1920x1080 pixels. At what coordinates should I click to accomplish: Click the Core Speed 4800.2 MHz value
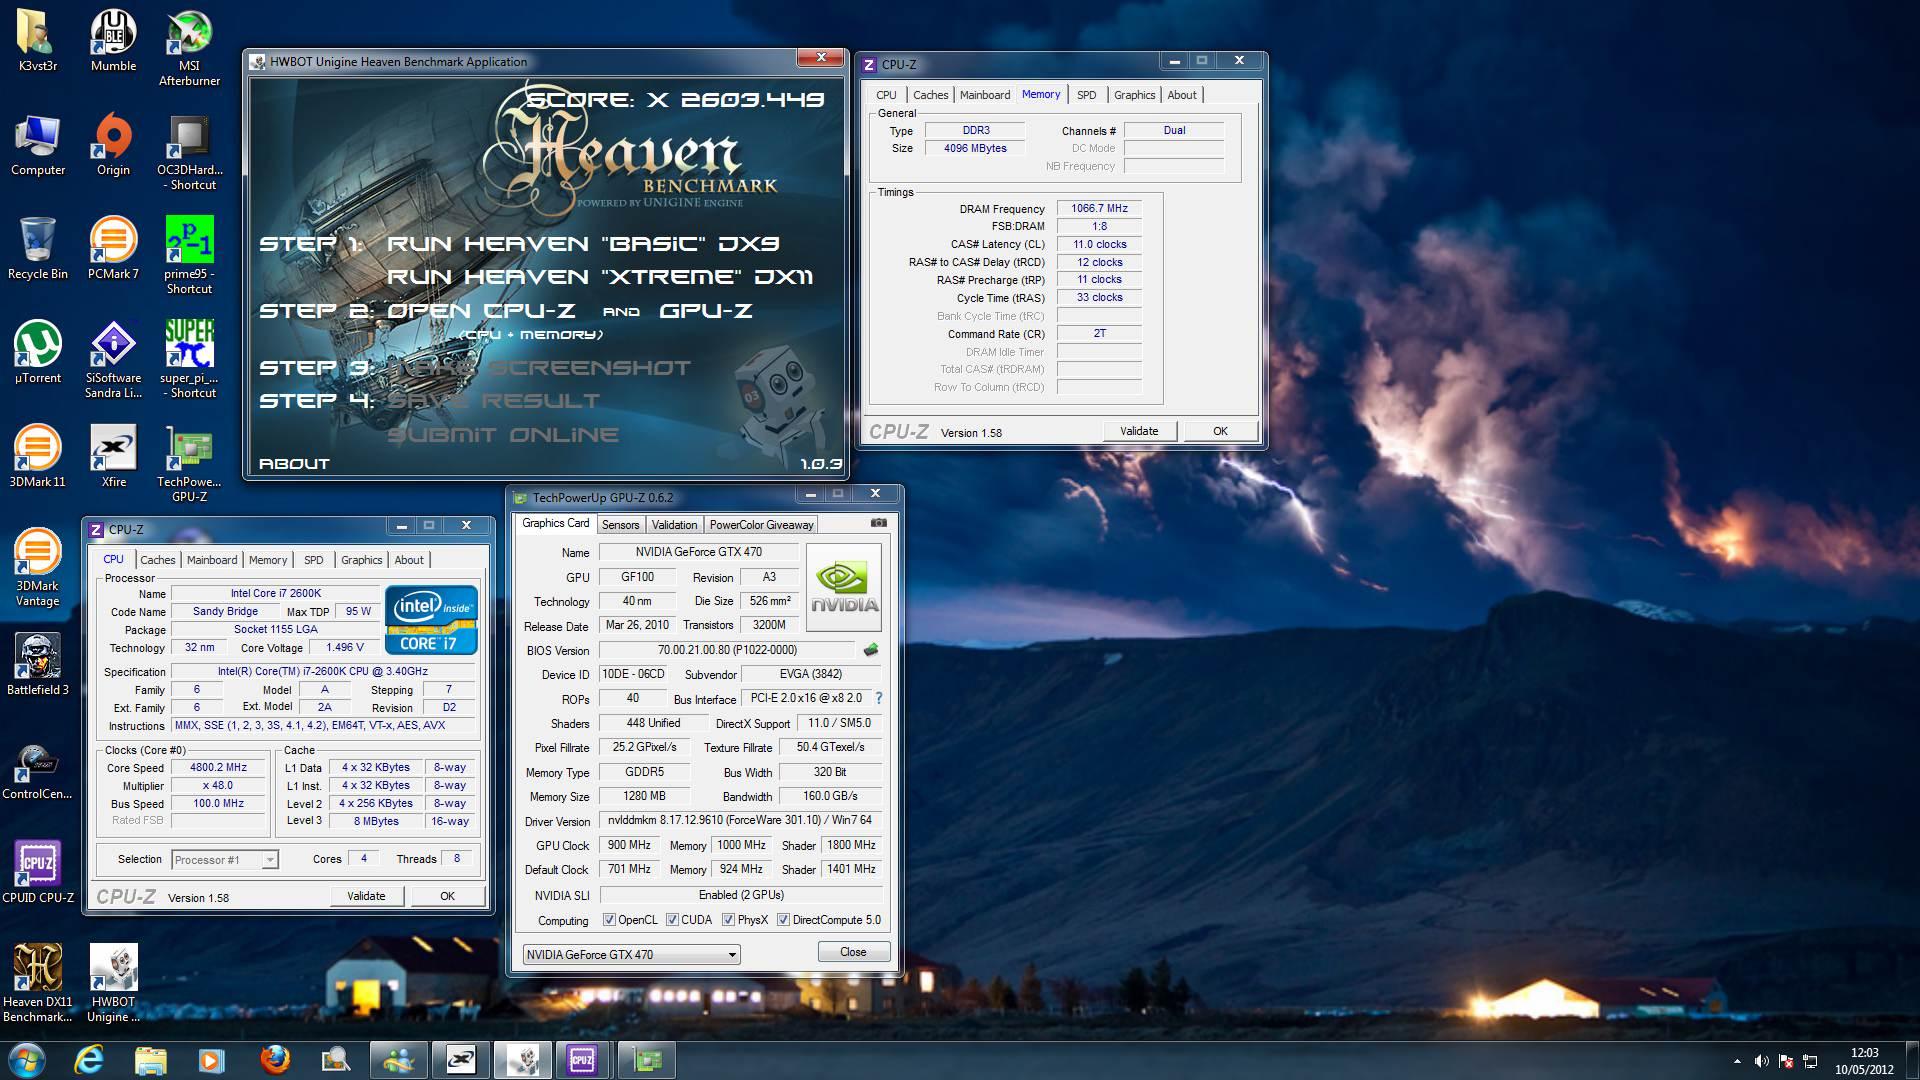(218, 768)
